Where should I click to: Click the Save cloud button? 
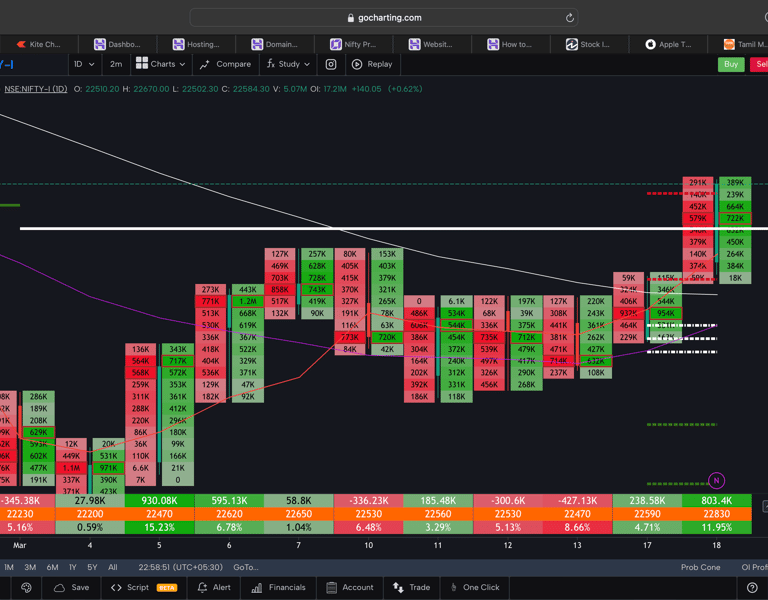pyautogui.click(x=72, y=587)
